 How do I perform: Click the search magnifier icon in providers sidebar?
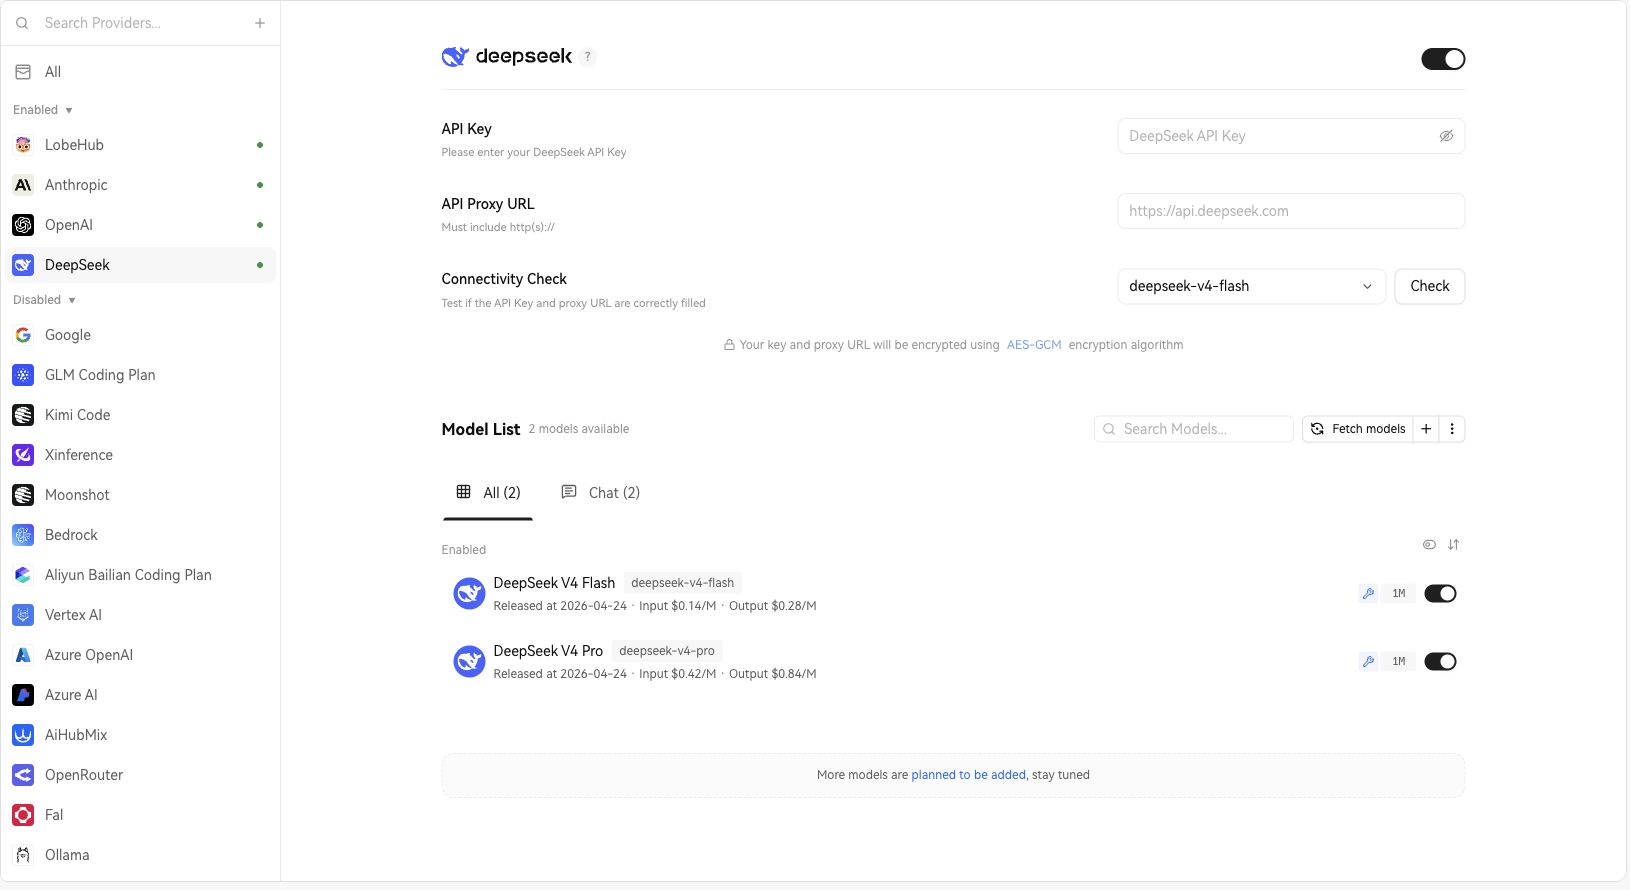coord(22,23)
